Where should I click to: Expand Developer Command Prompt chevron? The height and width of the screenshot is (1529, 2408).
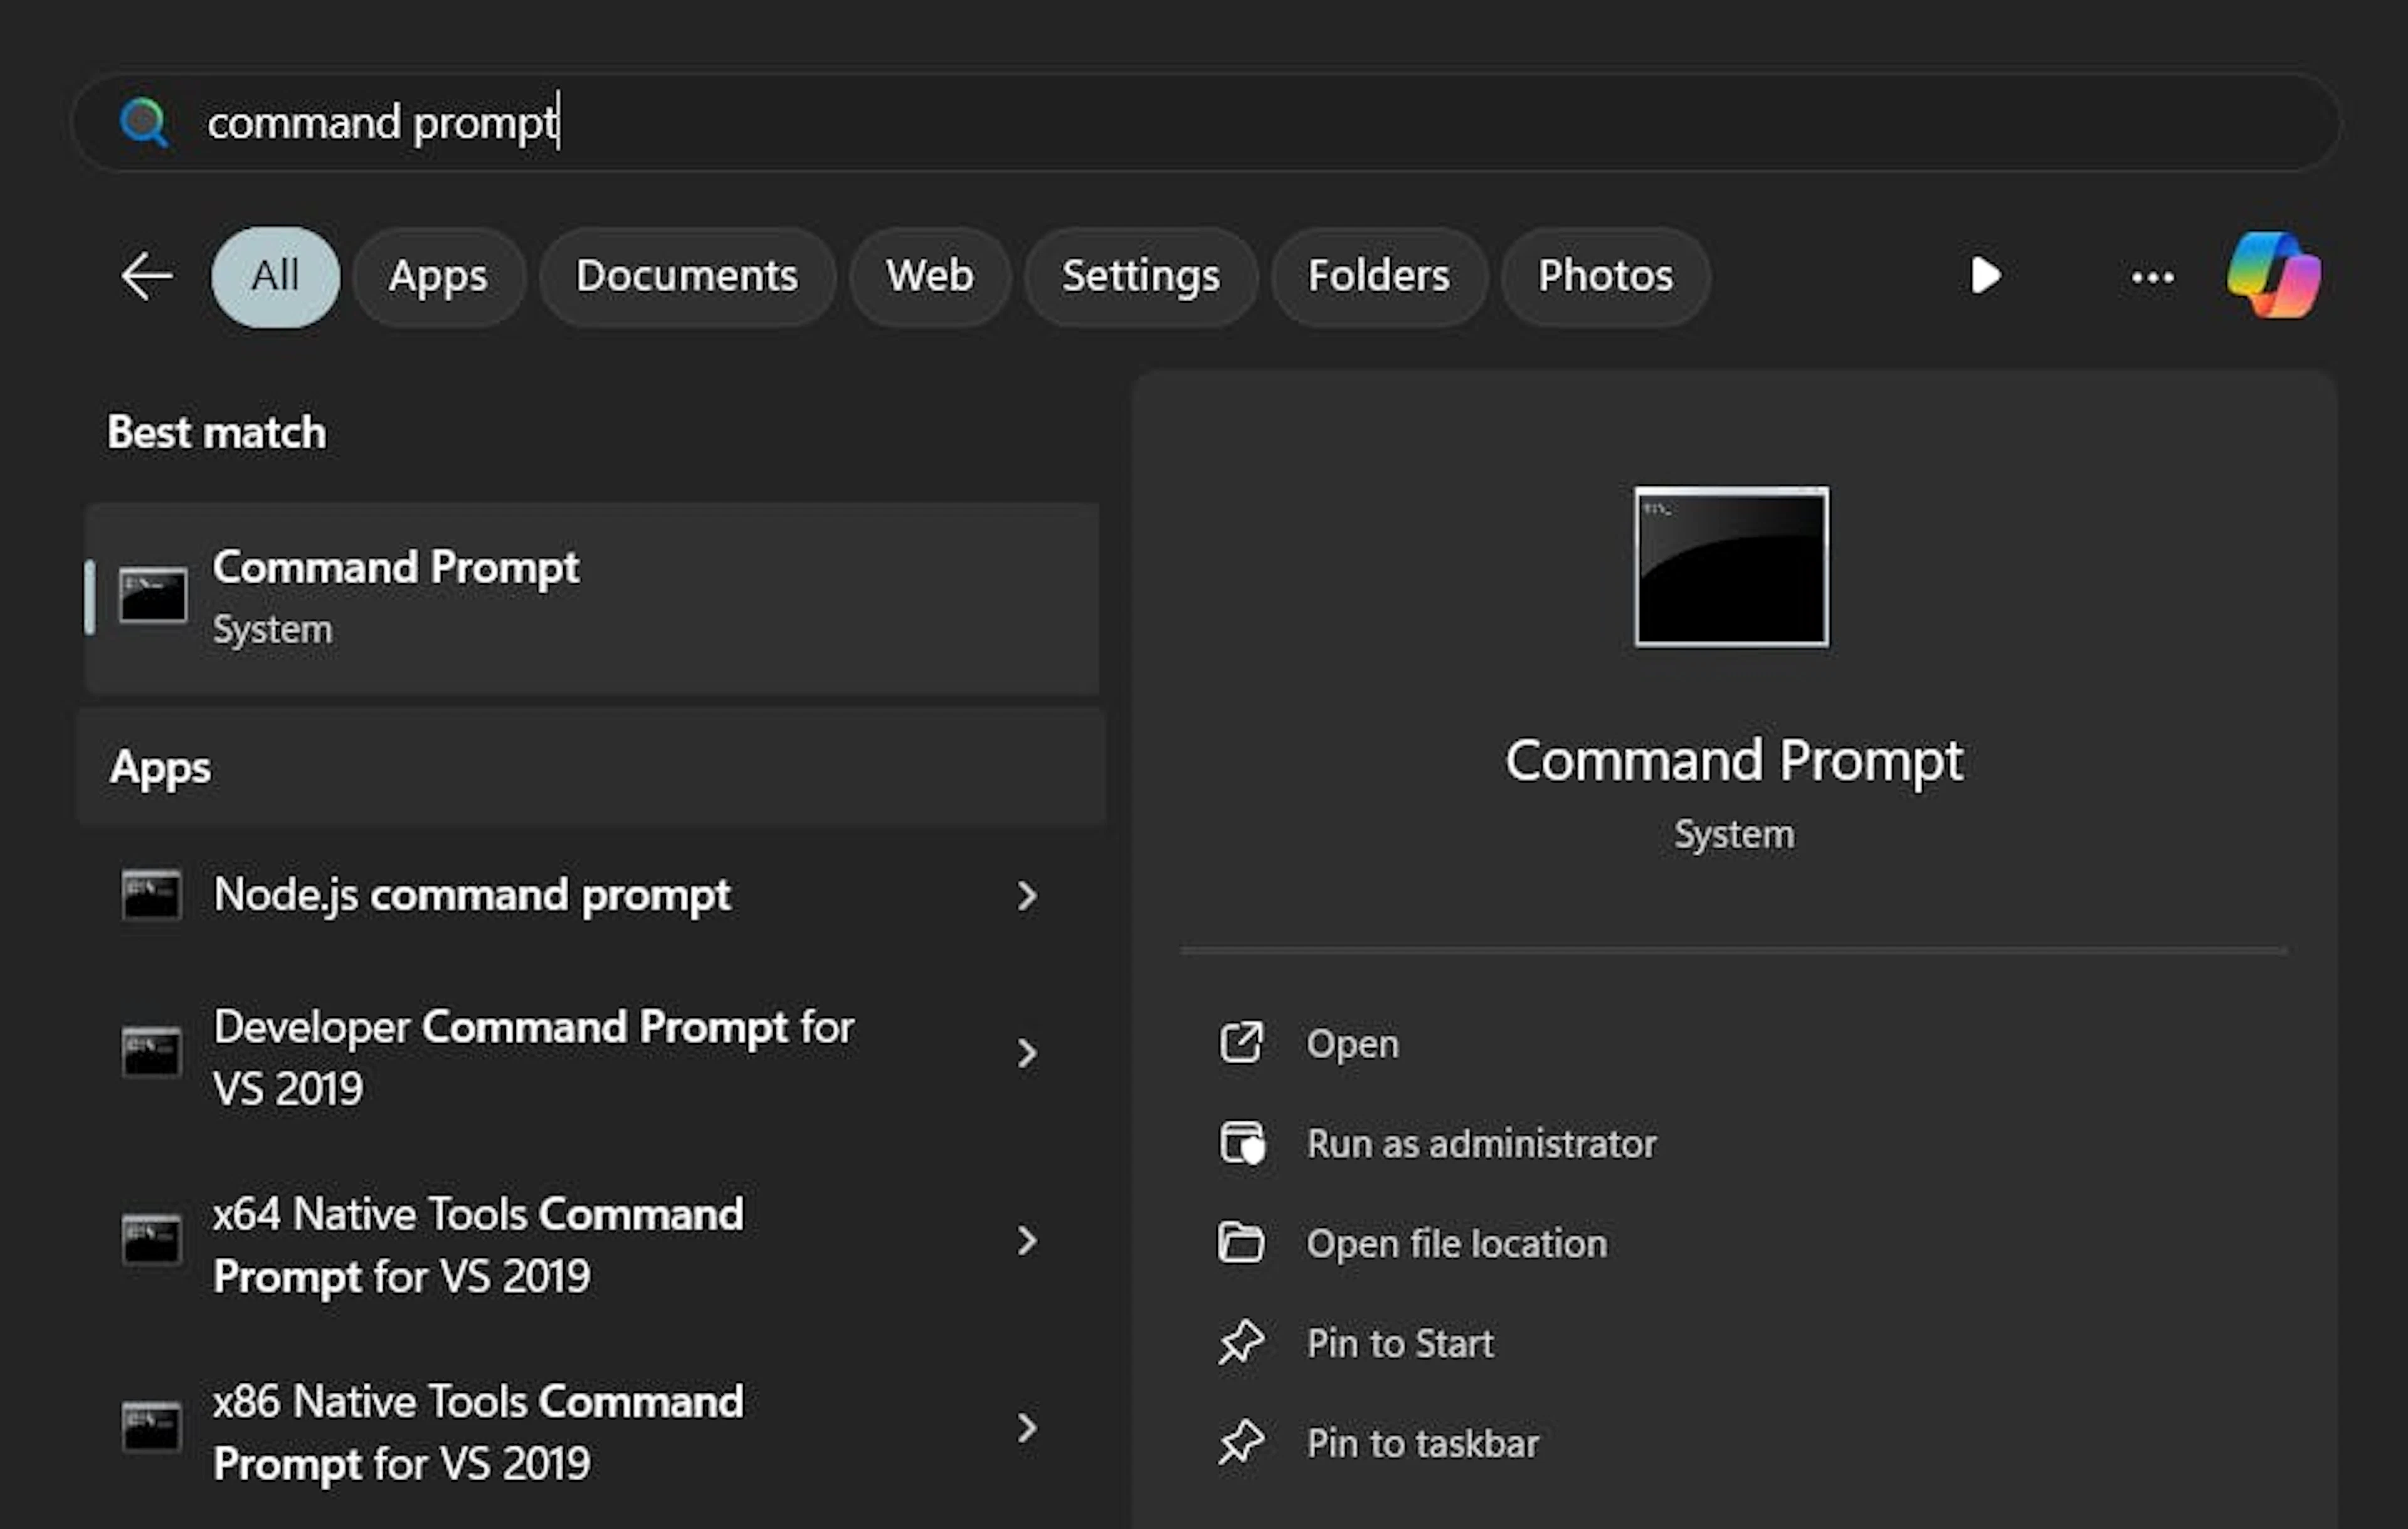[1027, 1053]
